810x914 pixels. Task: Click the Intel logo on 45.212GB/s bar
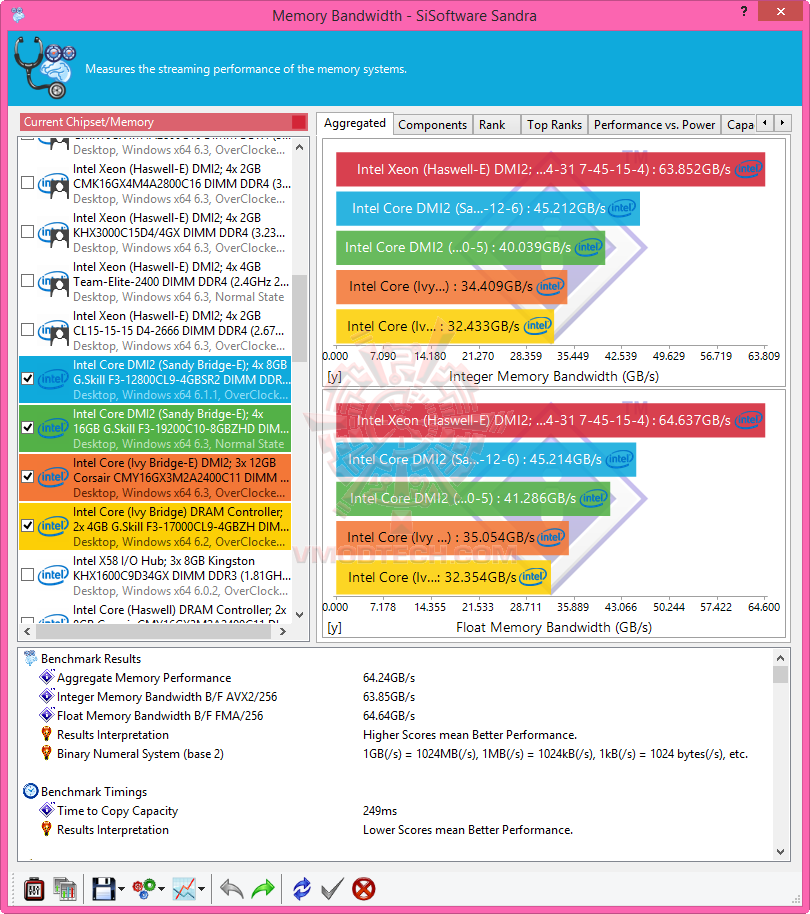622,208
